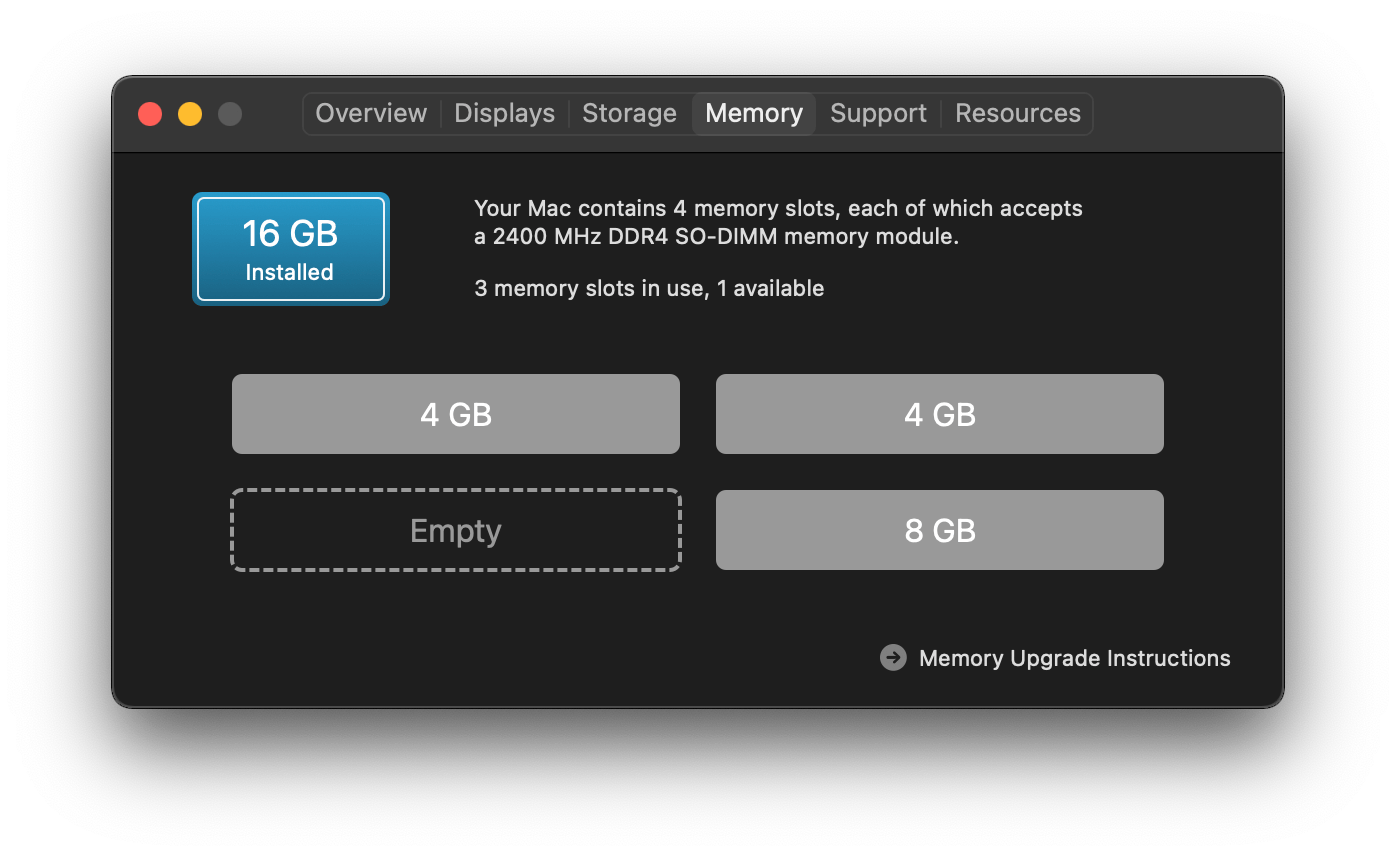This screenshot has width=1396, height=856.
Task: Open the Memory Upgrade Instructions link
Action: (1075, 658)
